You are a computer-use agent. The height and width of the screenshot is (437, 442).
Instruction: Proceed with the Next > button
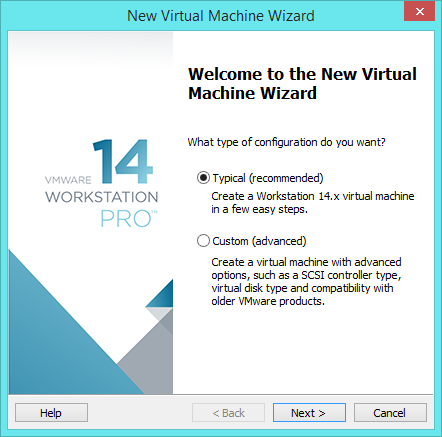(x=309, y=413)
